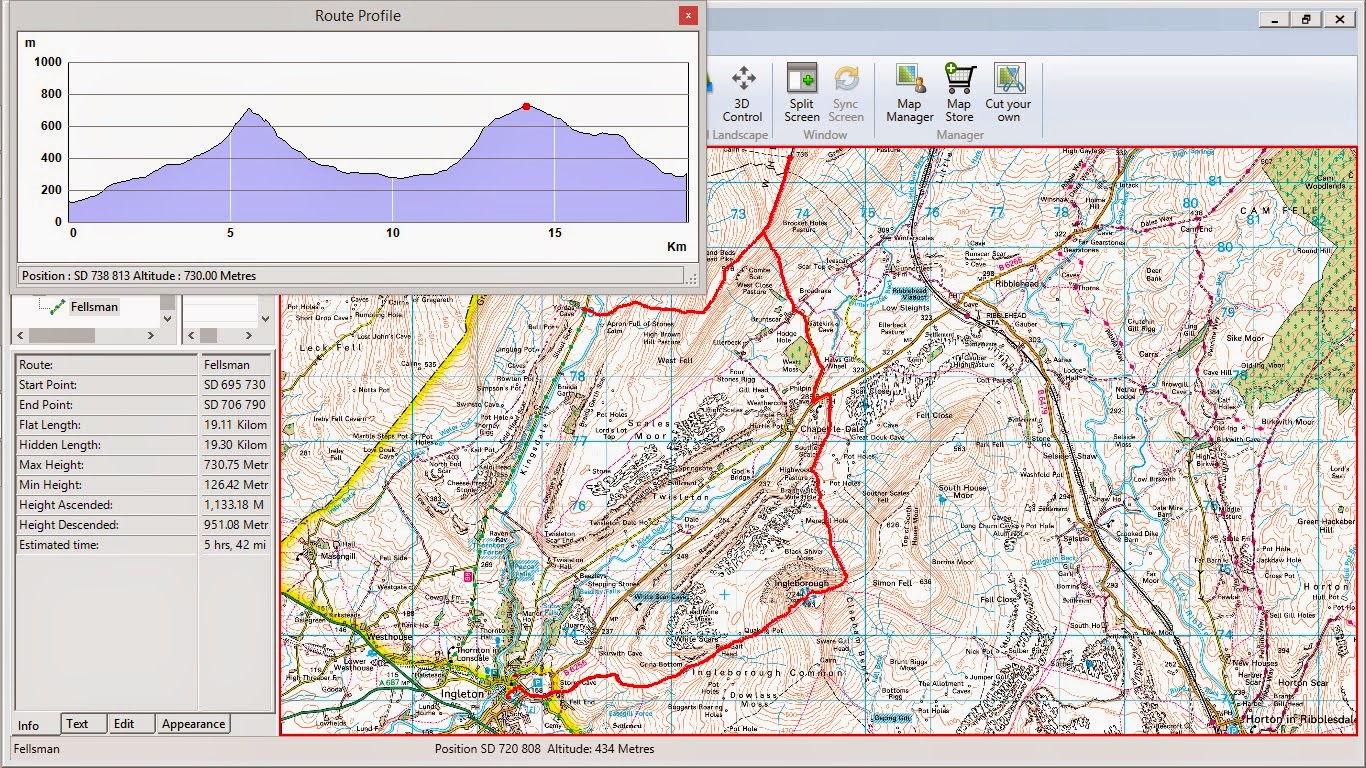Restore down the main application window
1366x768 pixels.
tap(1306, 19)
